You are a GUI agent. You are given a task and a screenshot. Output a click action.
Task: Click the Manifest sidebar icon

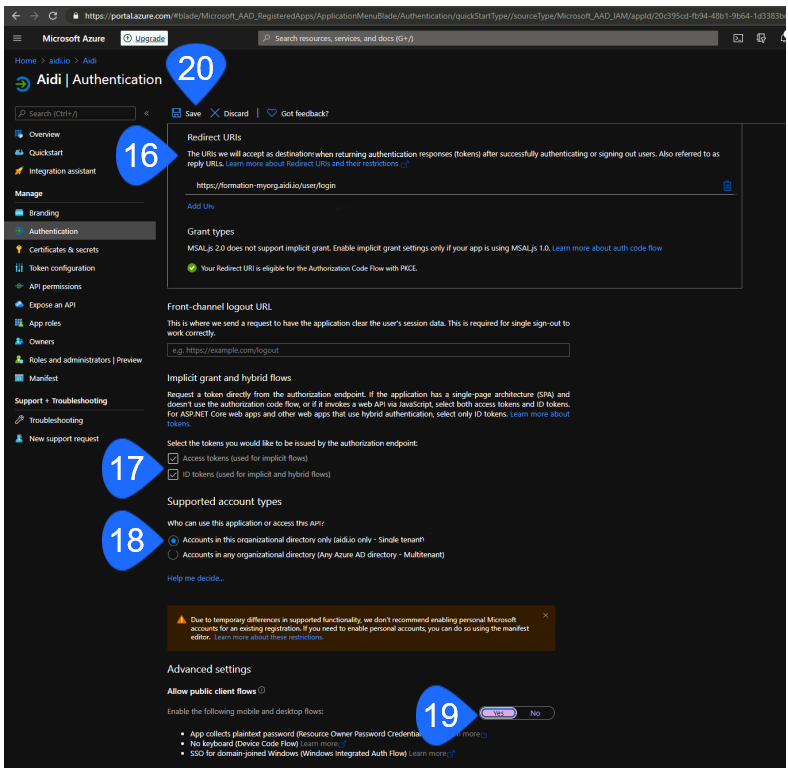click(x=19, y=378)
